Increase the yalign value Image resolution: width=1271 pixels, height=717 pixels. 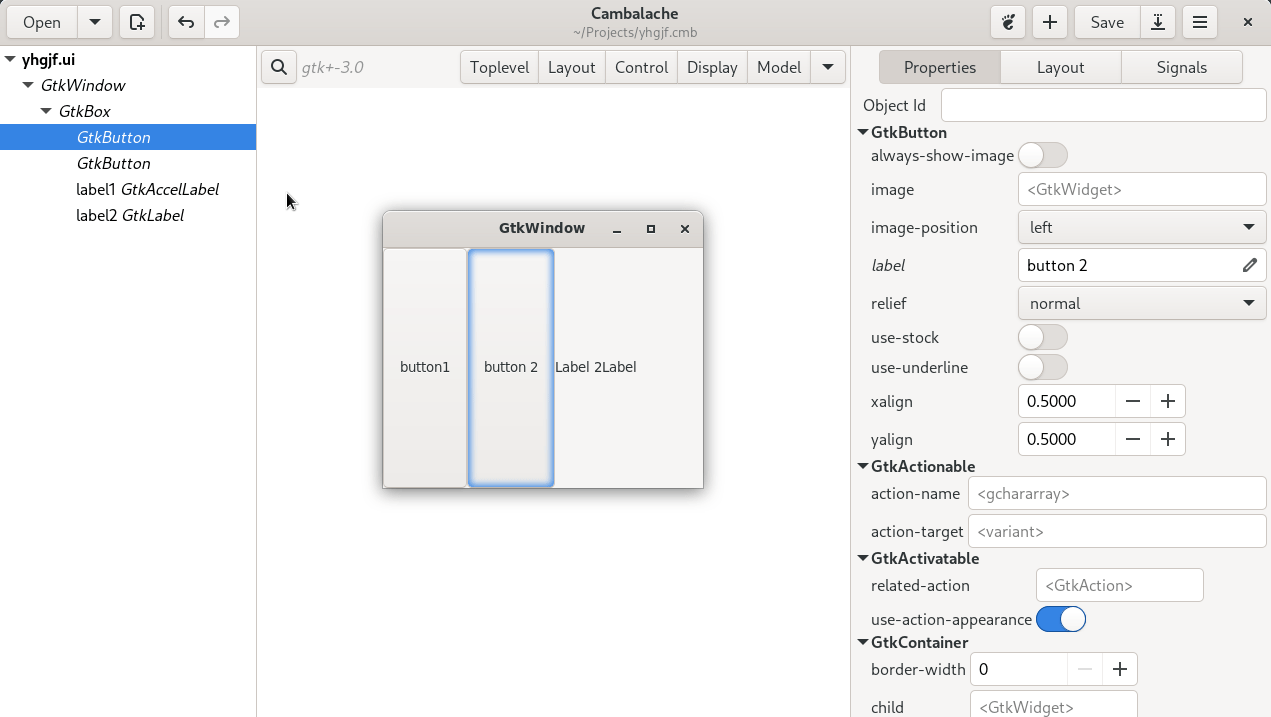(x=1168, y=439)
